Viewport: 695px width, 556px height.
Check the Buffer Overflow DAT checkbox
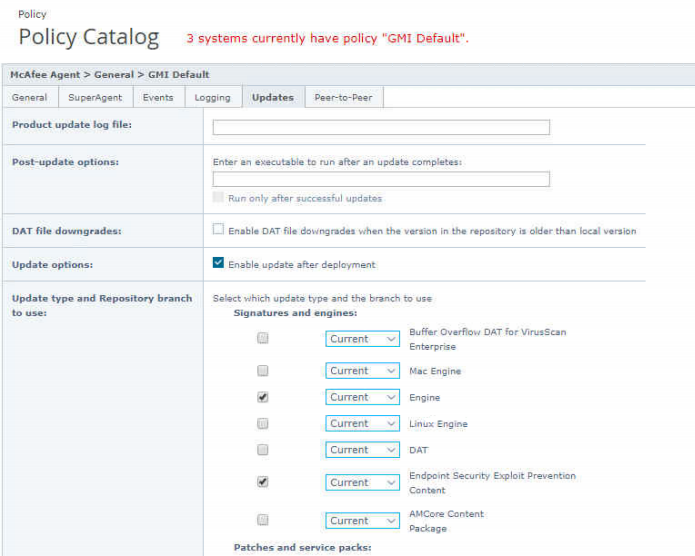pyautogui.click(x=263, y=338)
